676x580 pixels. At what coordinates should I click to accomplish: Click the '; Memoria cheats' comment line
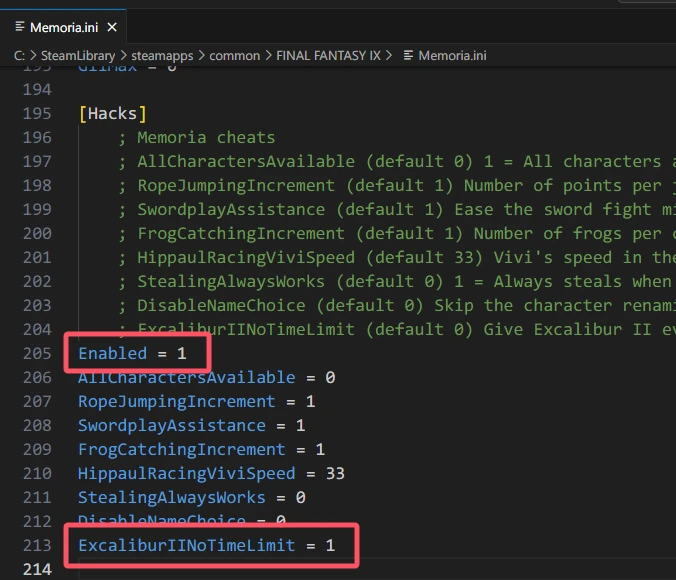point(197,138)
